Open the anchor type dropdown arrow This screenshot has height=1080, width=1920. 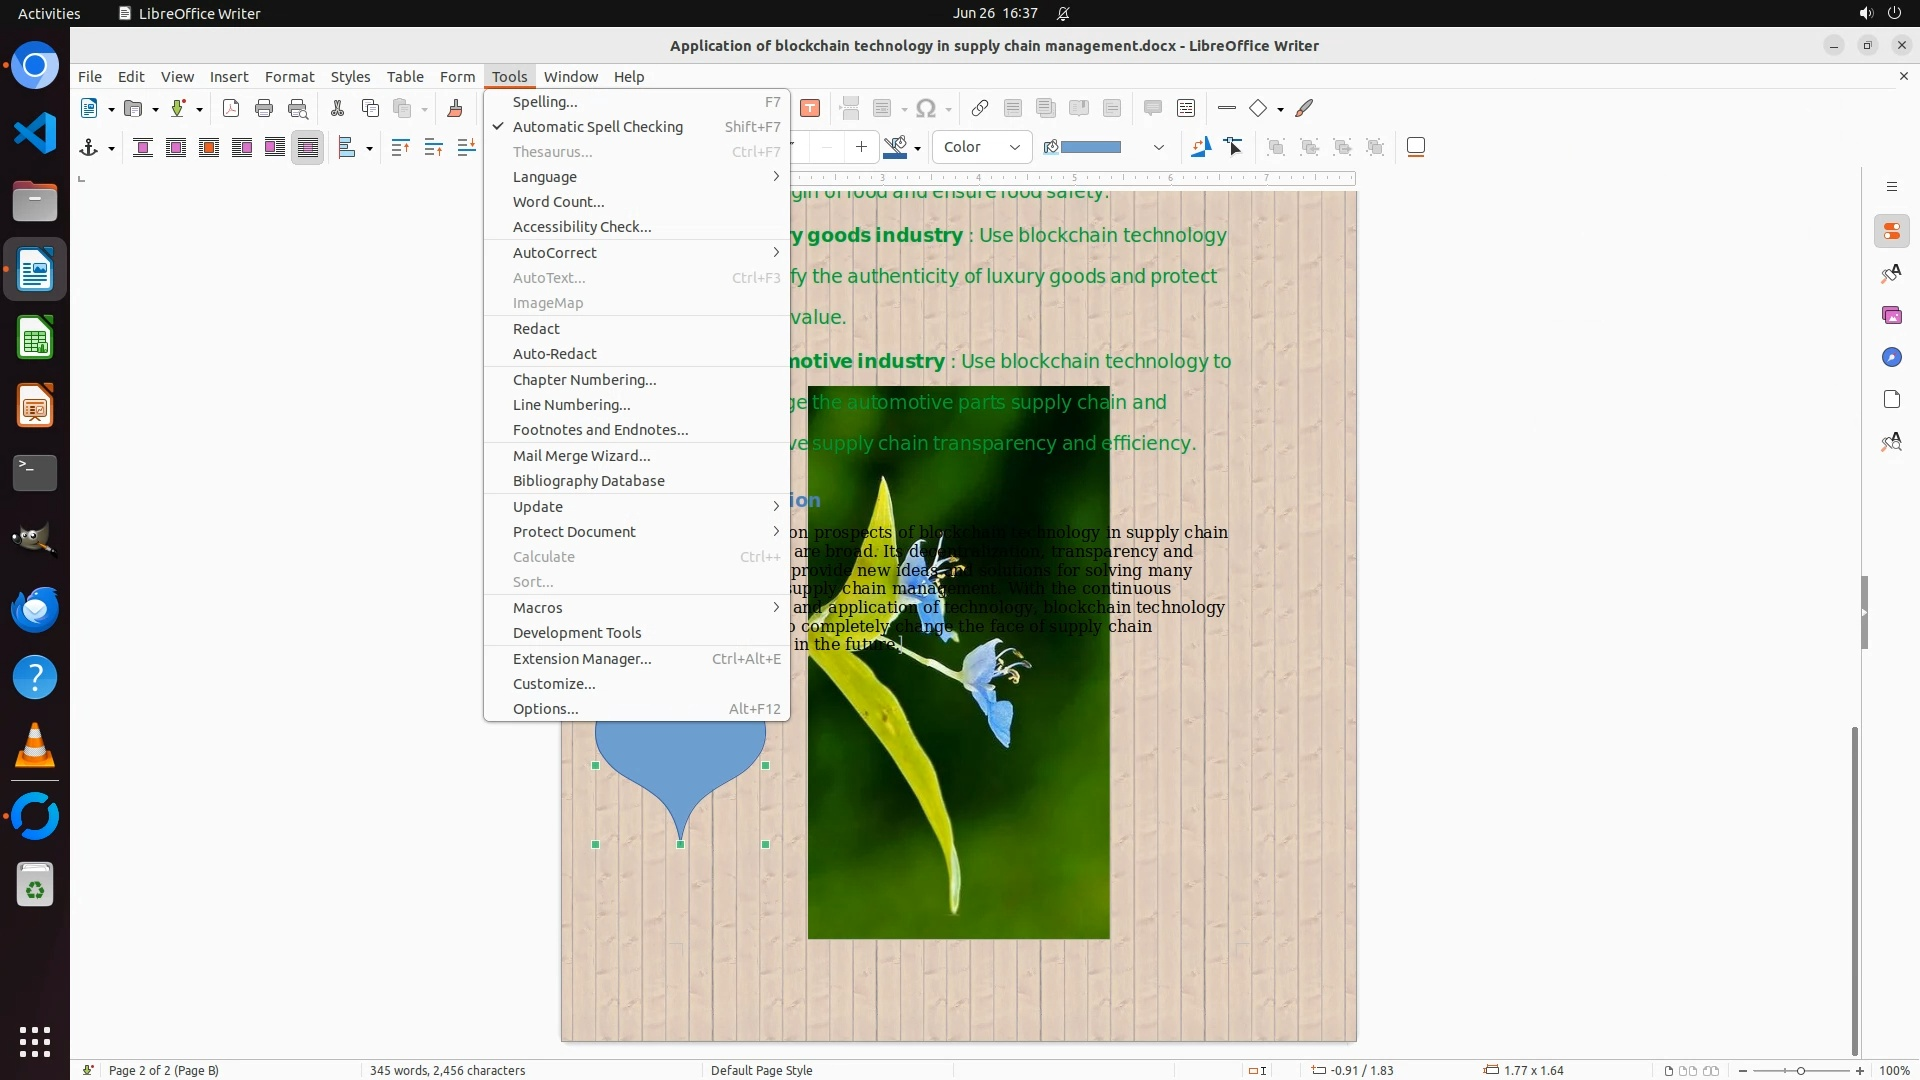pos(111,148)
